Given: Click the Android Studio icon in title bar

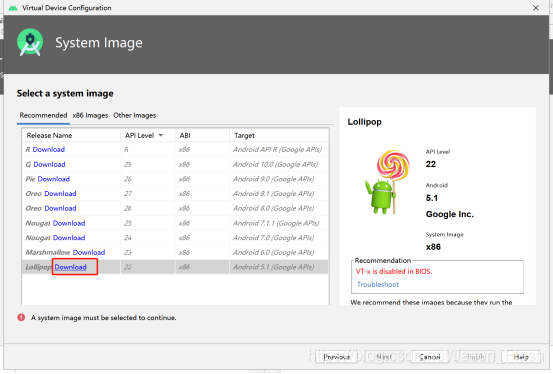Looking at the screenshot, I should pyautogui.click(x=13, y=8).
